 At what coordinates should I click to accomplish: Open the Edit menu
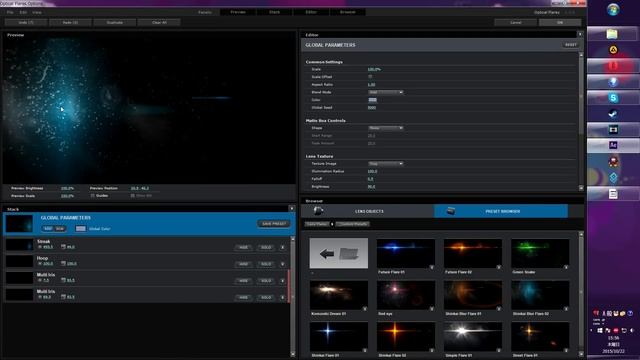click(x=23, y=12)
